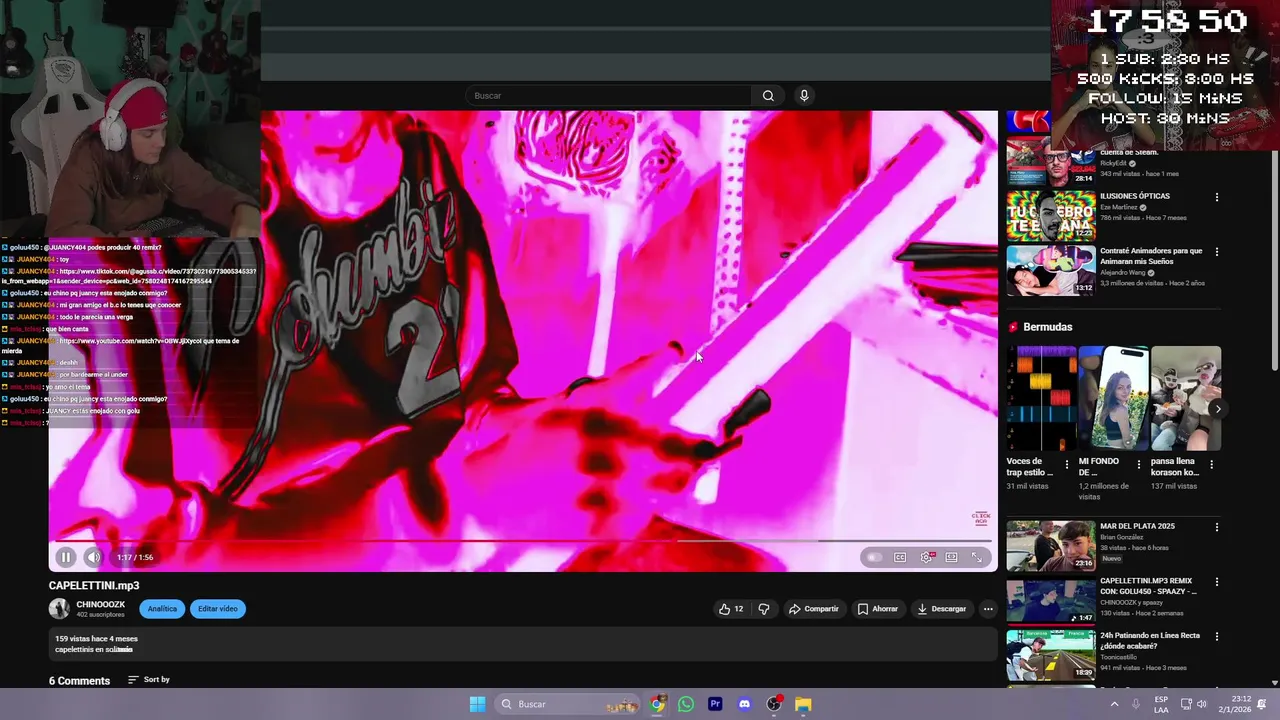Open options for 24h Patinando video
1280x720 pixels.
[x=1217, y=637]
